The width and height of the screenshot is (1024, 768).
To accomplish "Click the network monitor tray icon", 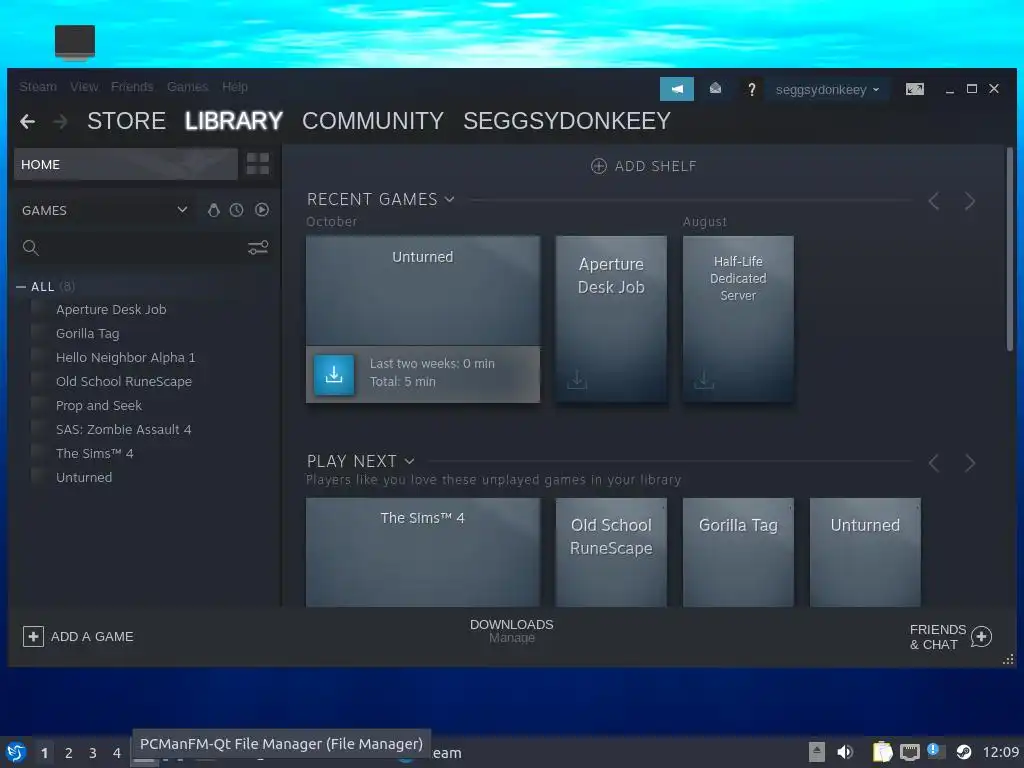I will click(x=909, y=752).
